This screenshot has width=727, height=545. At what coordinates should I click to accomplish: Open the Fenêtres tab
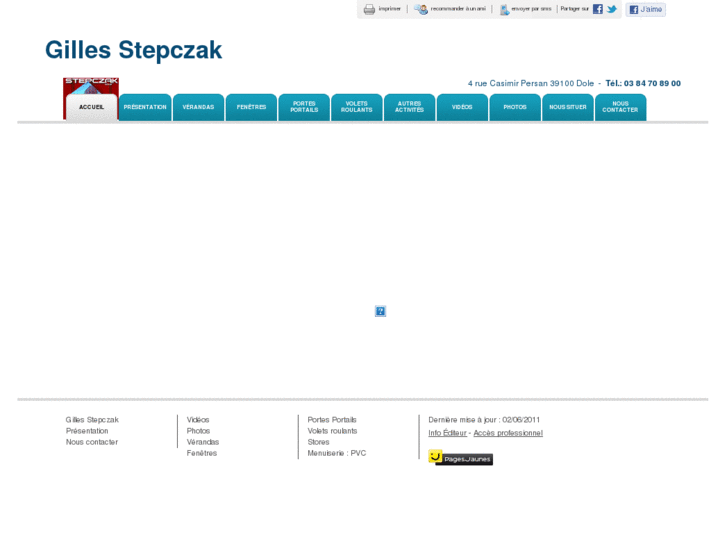click(x=251, y=107)
